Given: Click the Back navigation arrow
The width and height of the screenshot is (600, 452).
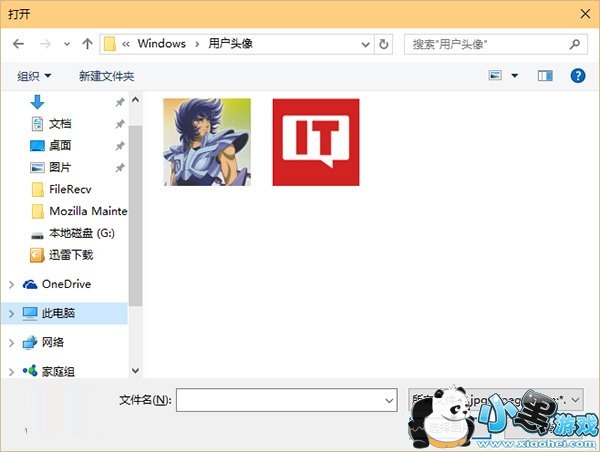Looking at the screenshot, I should pyautogui.click(x=18, y=44).
